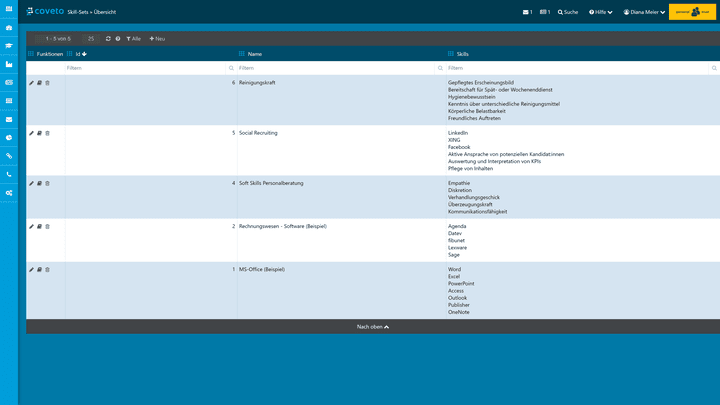This screenshot has height=405, width=720.
Task: Delete the MS-Office (Beispiel) skill set
Action: [47, 269]
